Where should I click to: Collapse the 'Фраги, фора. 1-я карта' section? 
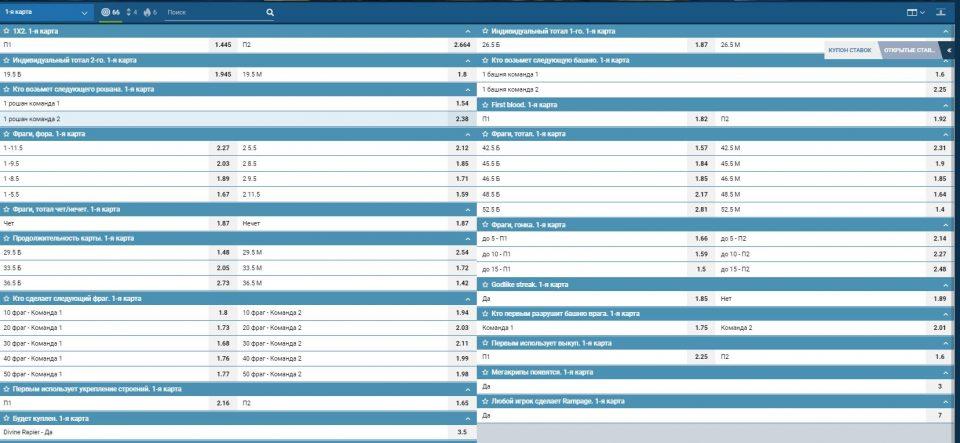pyautogui.click(x=468, y=133)
